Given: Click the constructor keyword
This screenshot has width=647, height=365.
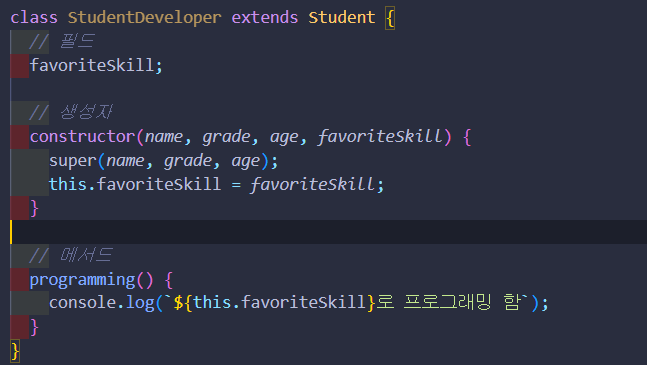Looking at the screenshot, I should (x=83, y=137).
